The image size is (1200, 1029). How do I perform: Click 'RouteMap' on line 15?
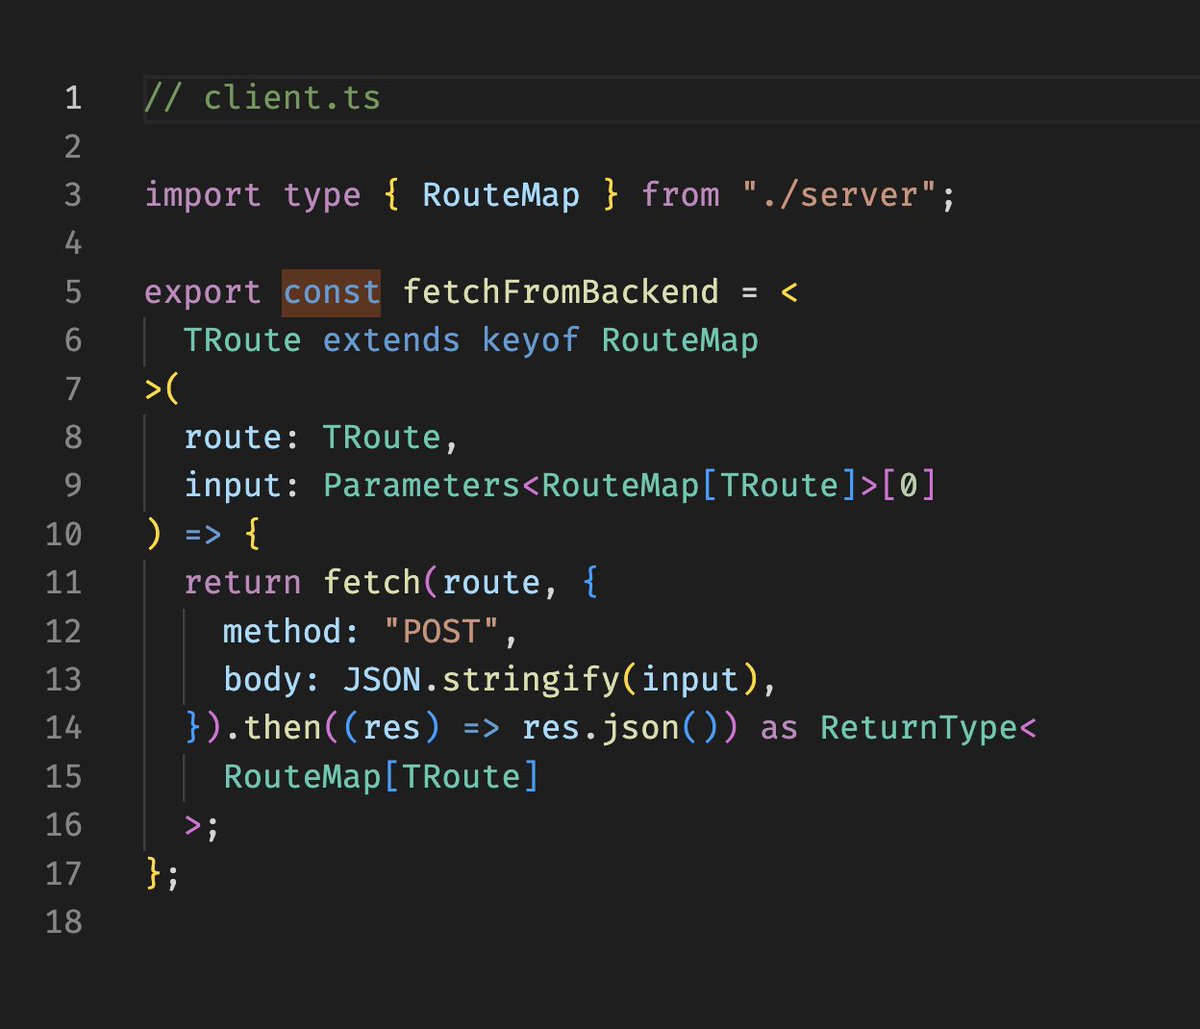302,776
